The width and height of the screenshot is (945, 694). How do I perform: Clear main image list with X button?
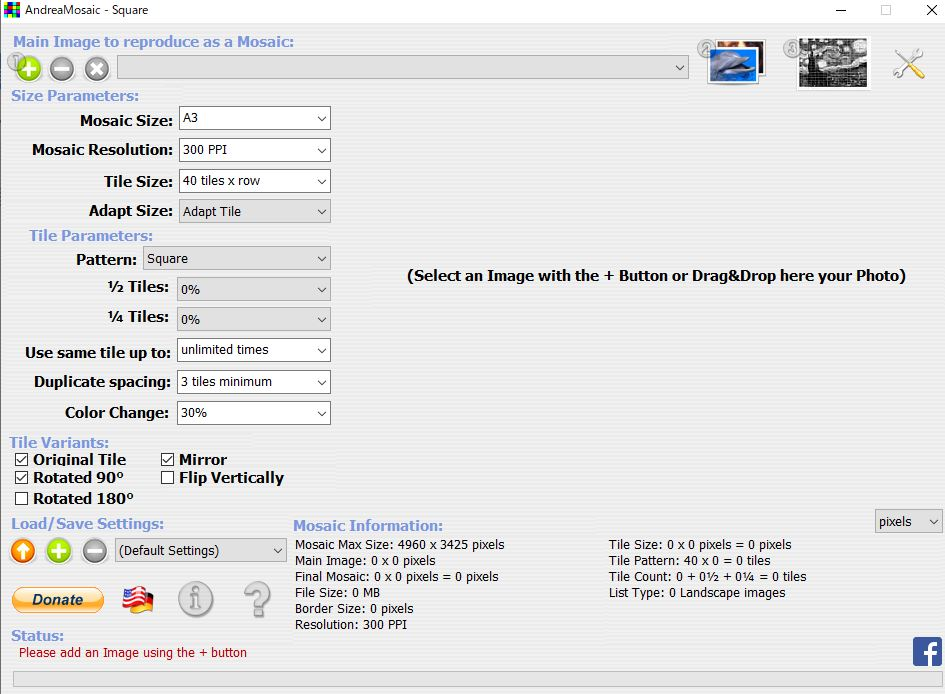point(96,69)
